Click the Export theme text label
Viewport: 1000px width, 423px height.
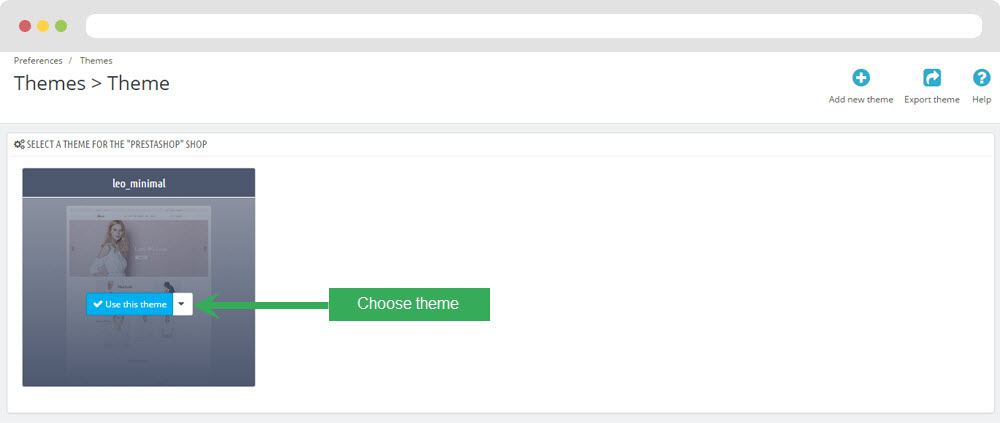(932, 100)
